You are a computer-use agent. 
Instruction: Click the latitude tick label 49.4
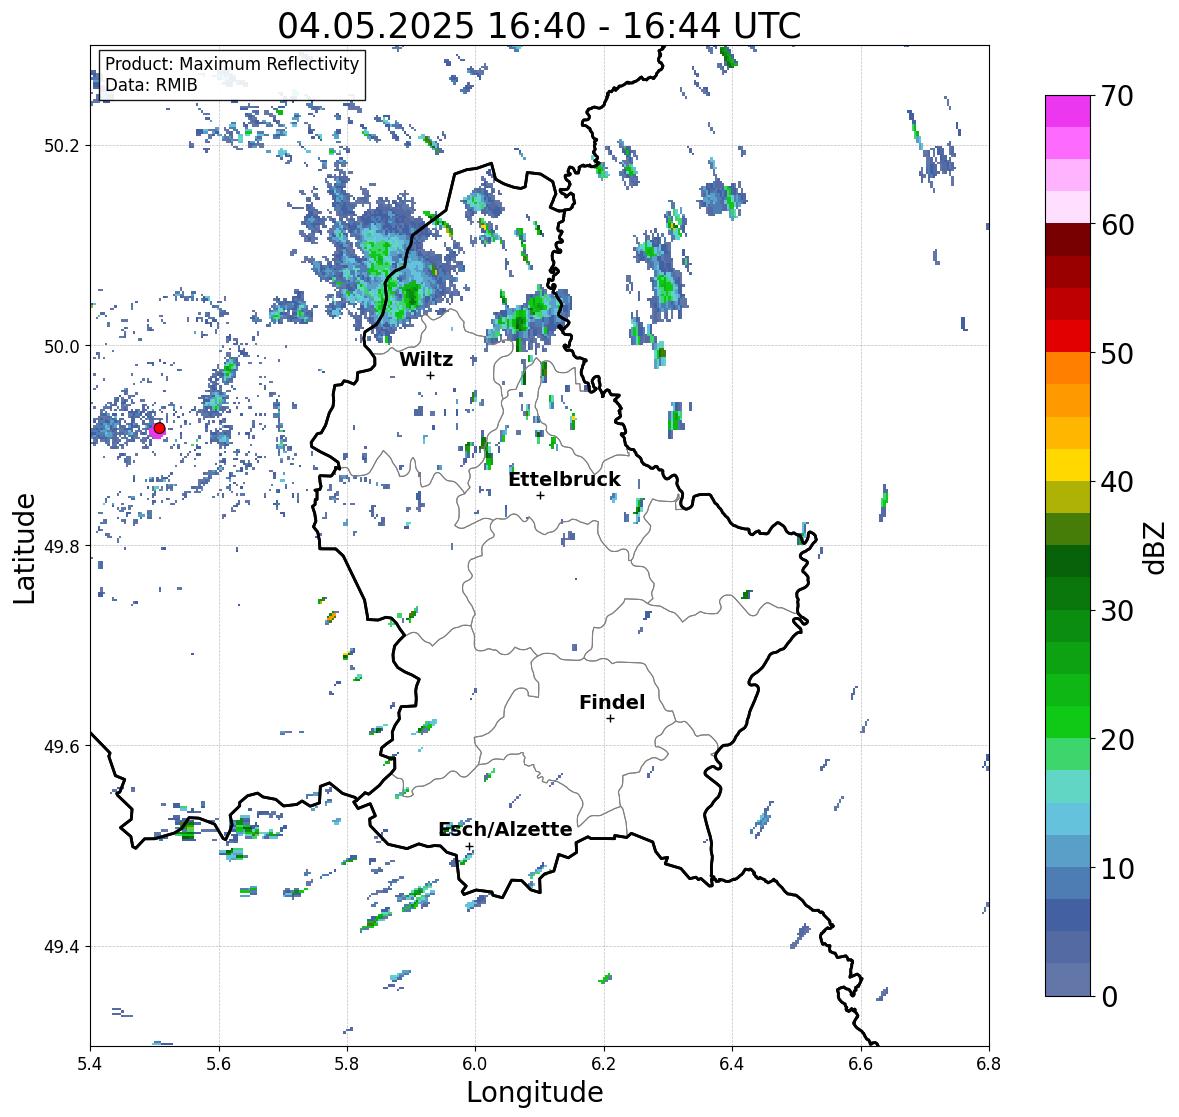(x=62, y=946)
